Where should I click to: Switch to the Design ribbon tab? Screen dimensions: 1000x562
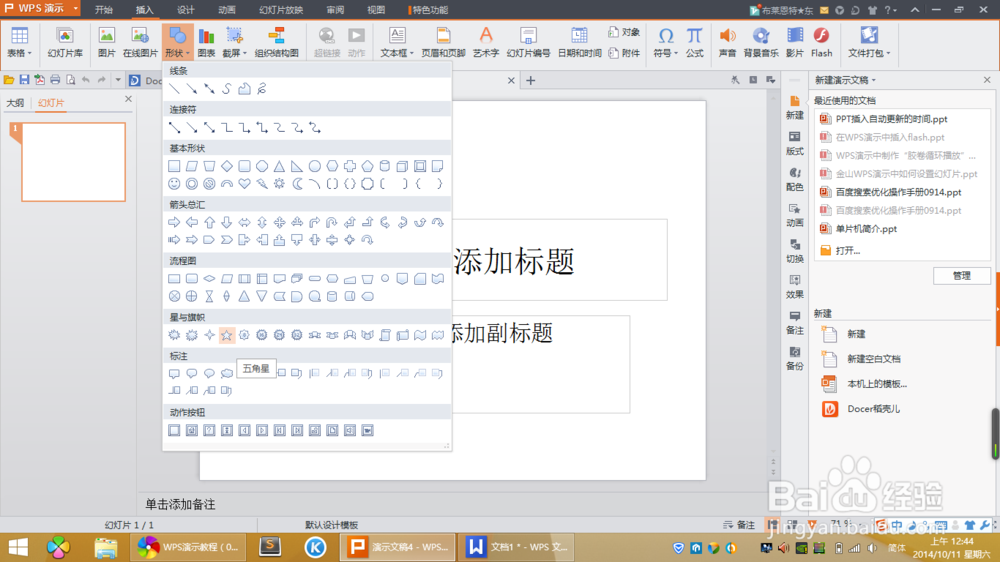click(186, 10)
